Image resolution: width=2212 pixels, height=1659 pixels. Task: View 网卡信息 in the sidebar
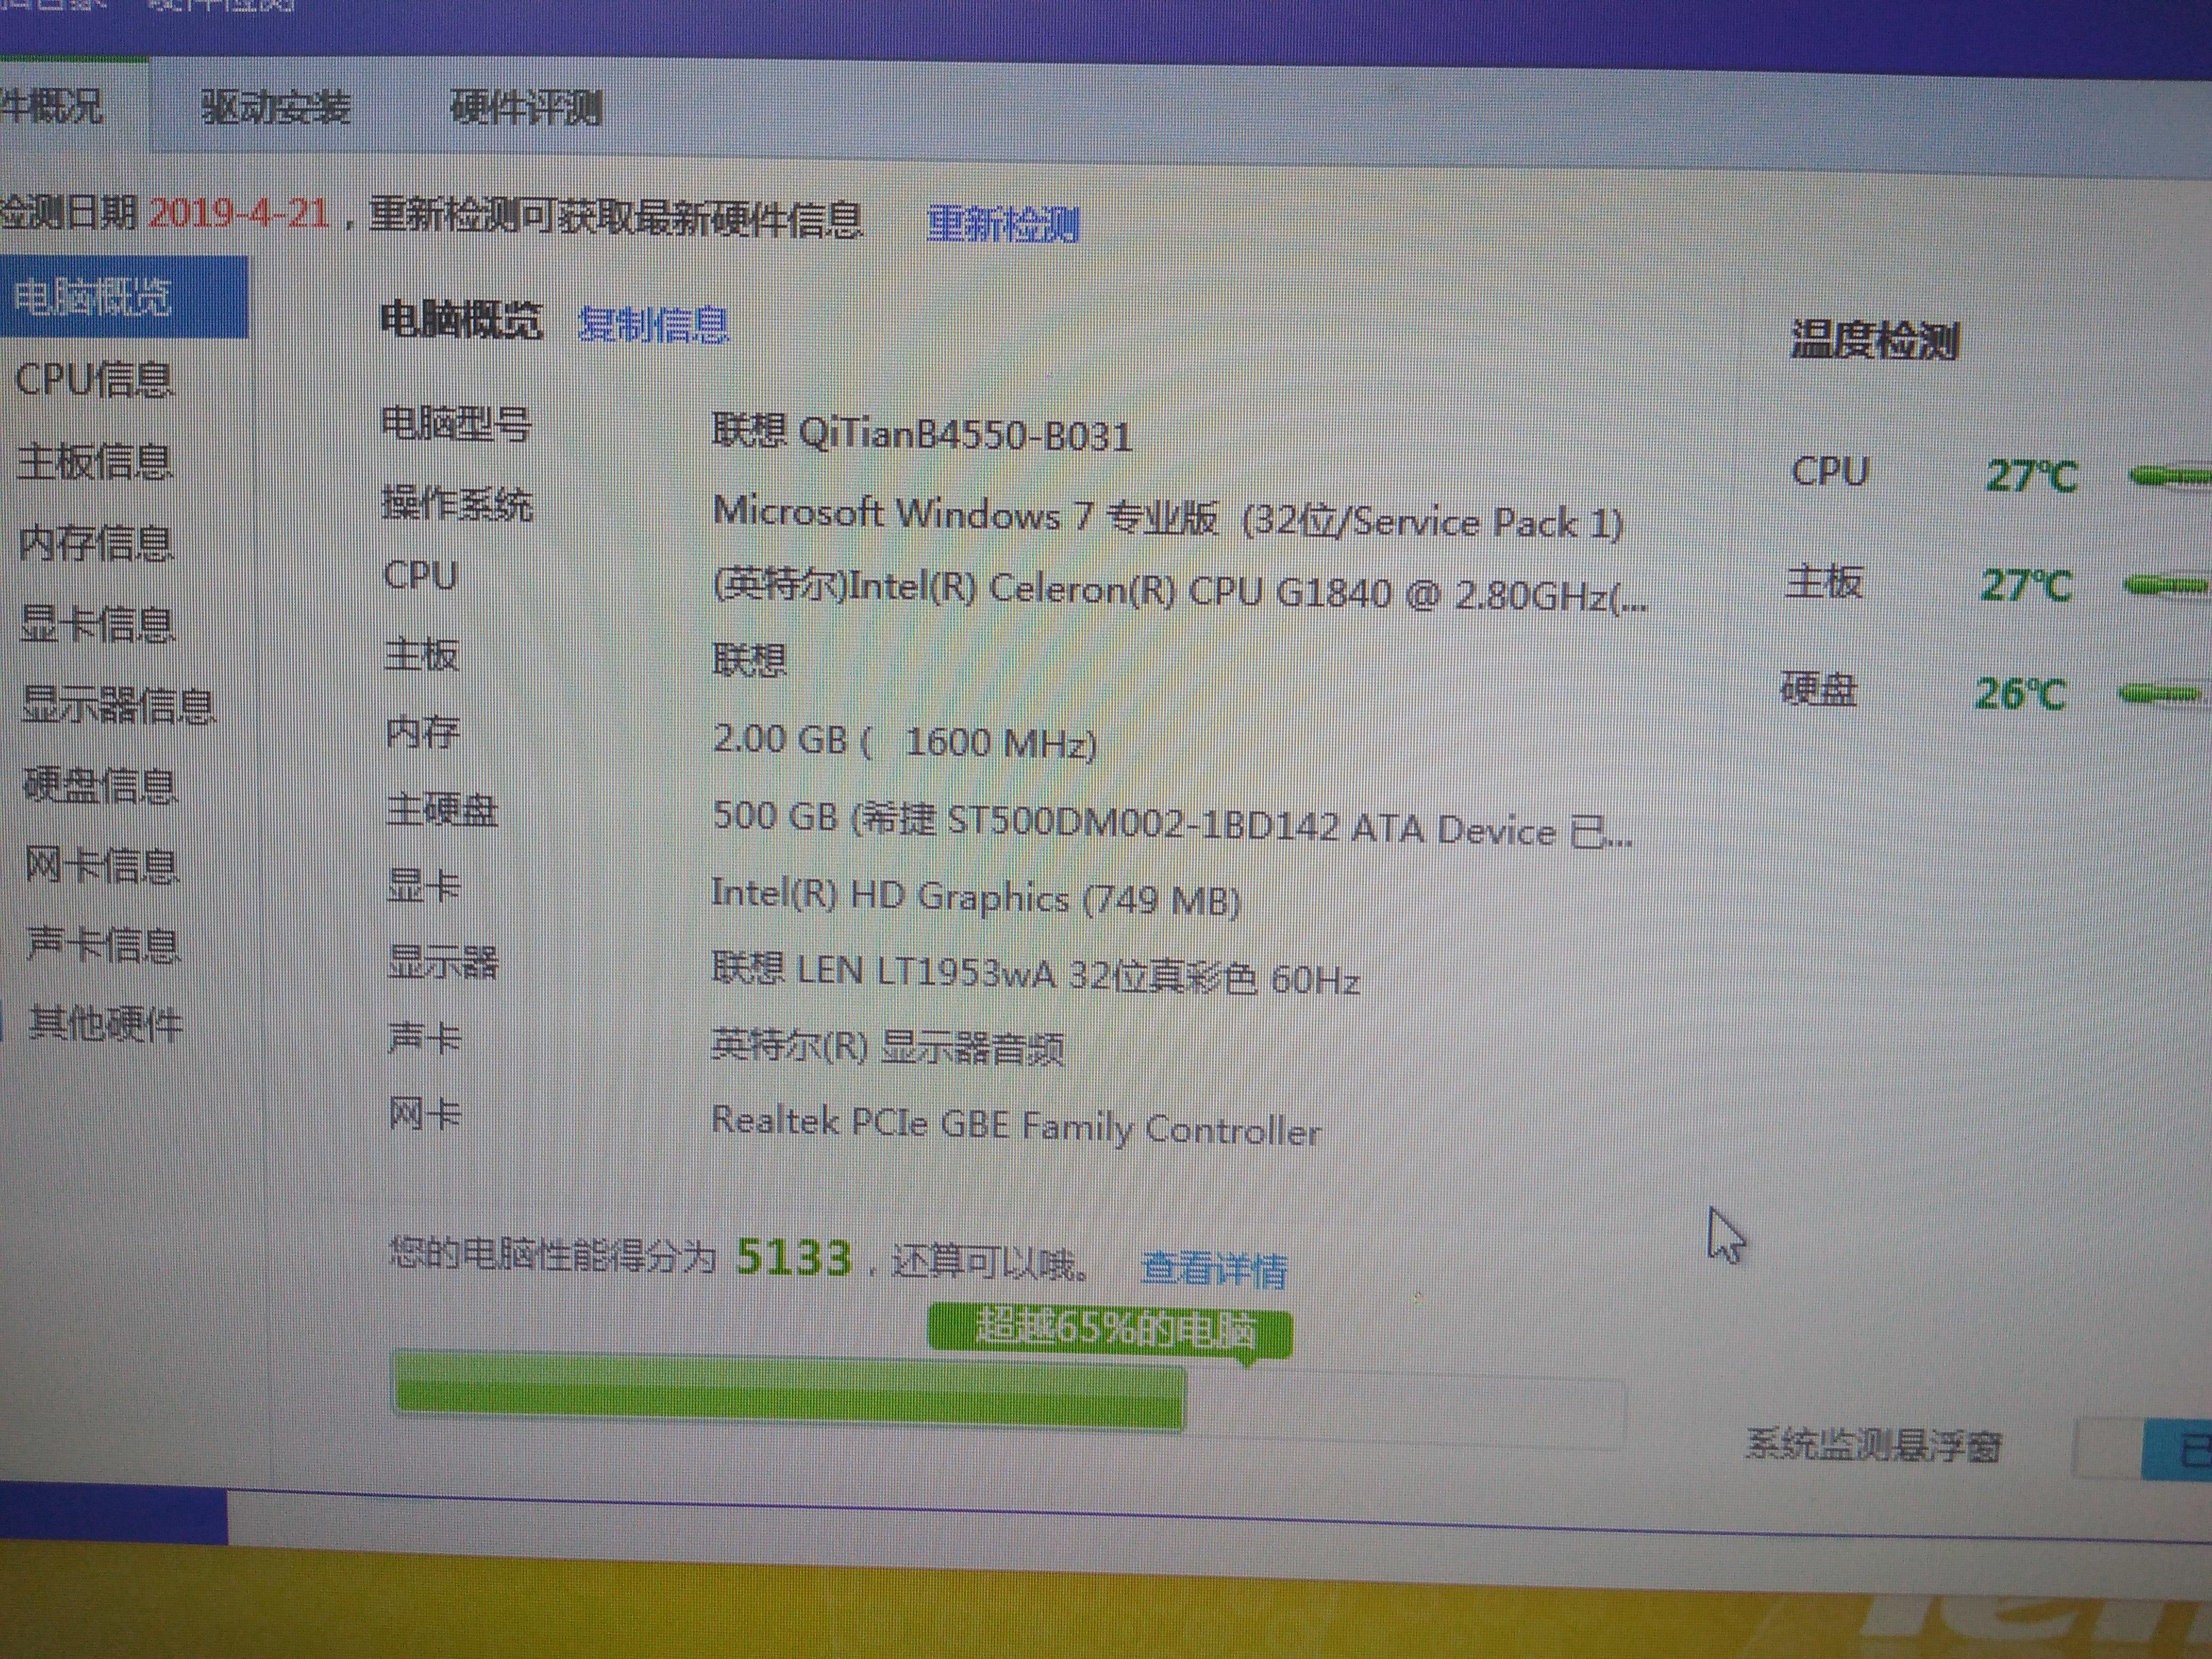(102, 866)
